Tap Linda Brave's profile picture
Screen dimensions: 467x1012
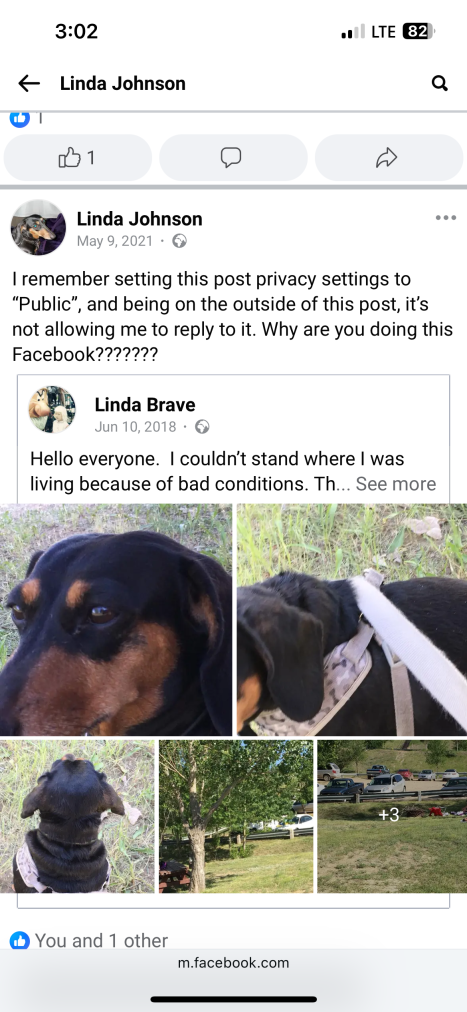[52, 410]
